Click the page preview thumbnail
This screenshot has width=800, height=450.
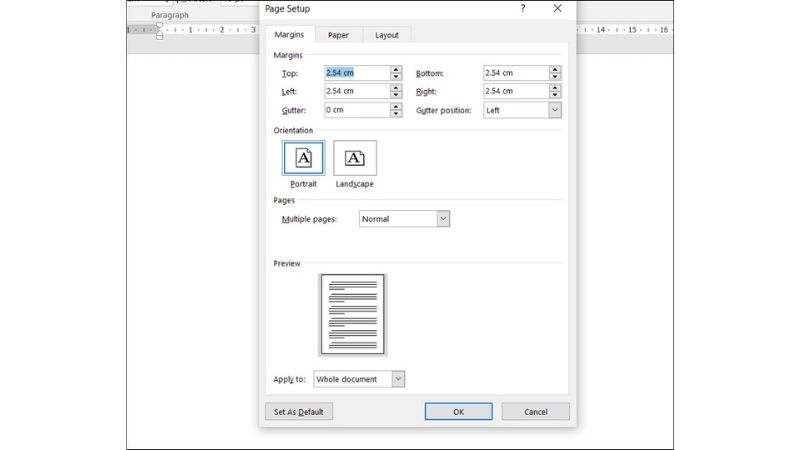click(x=353, y=314)
